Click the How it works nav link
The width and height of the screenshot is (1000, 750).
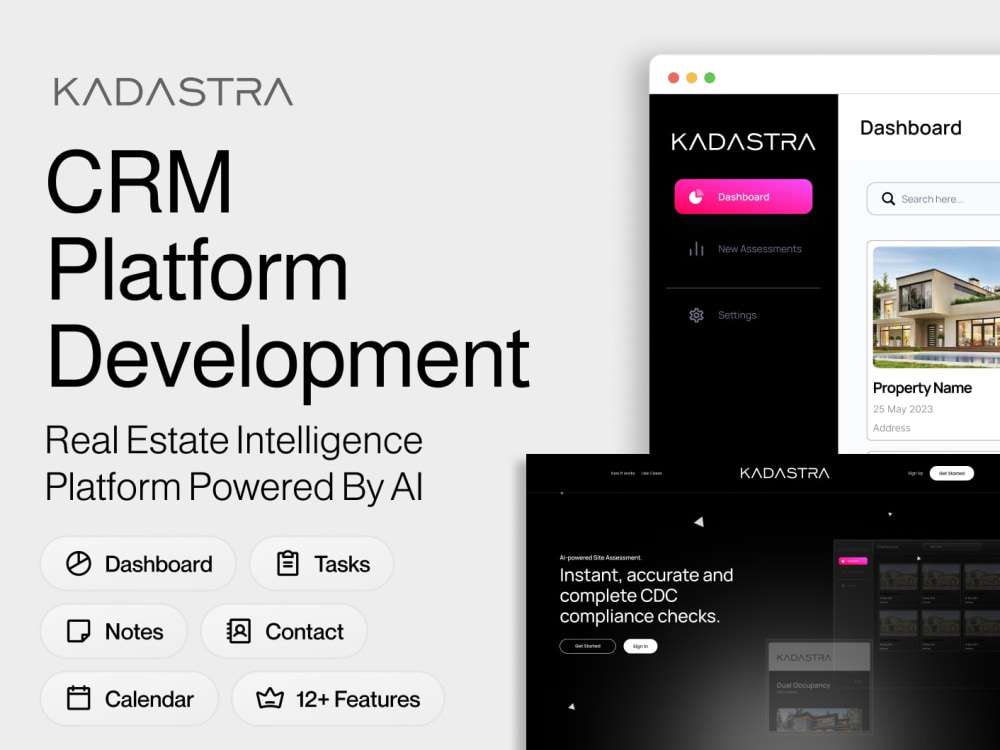pos(622,473)
